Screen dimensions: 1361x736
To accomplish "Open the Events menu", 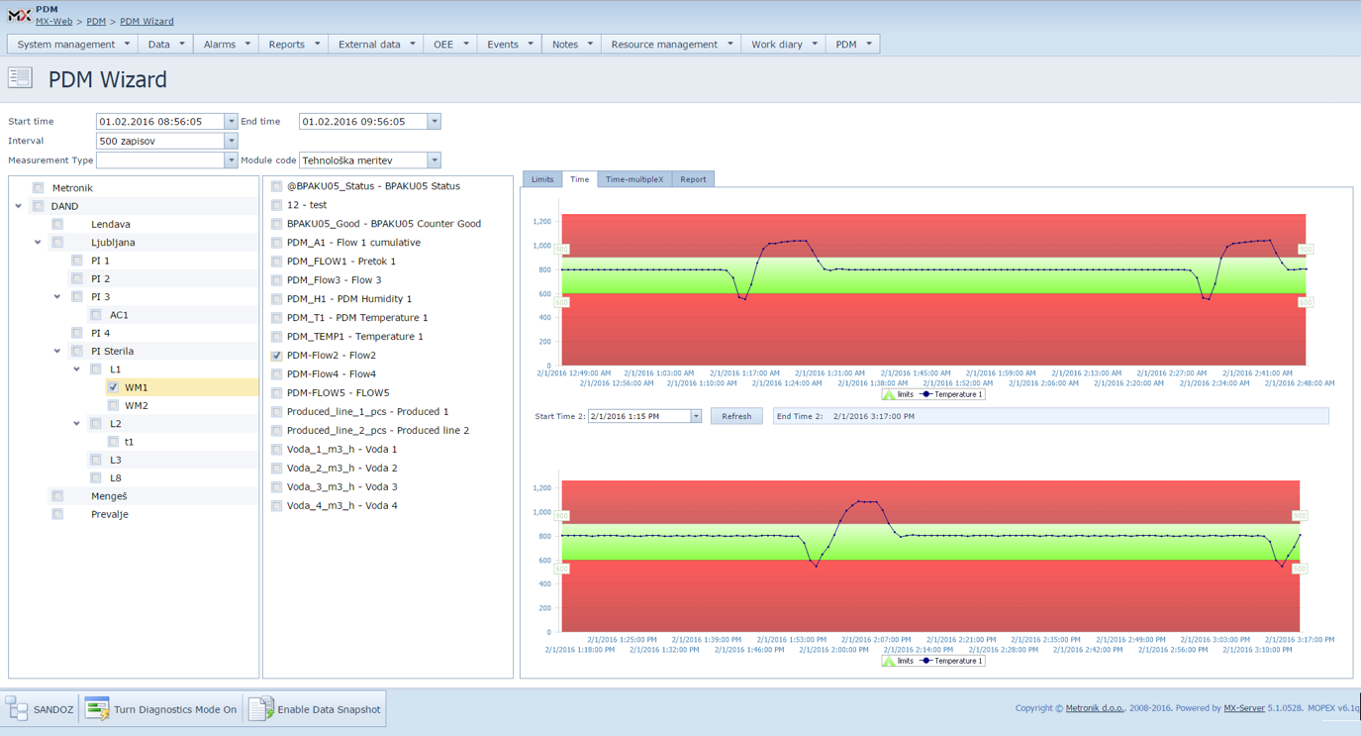I will tap(510, 44).
